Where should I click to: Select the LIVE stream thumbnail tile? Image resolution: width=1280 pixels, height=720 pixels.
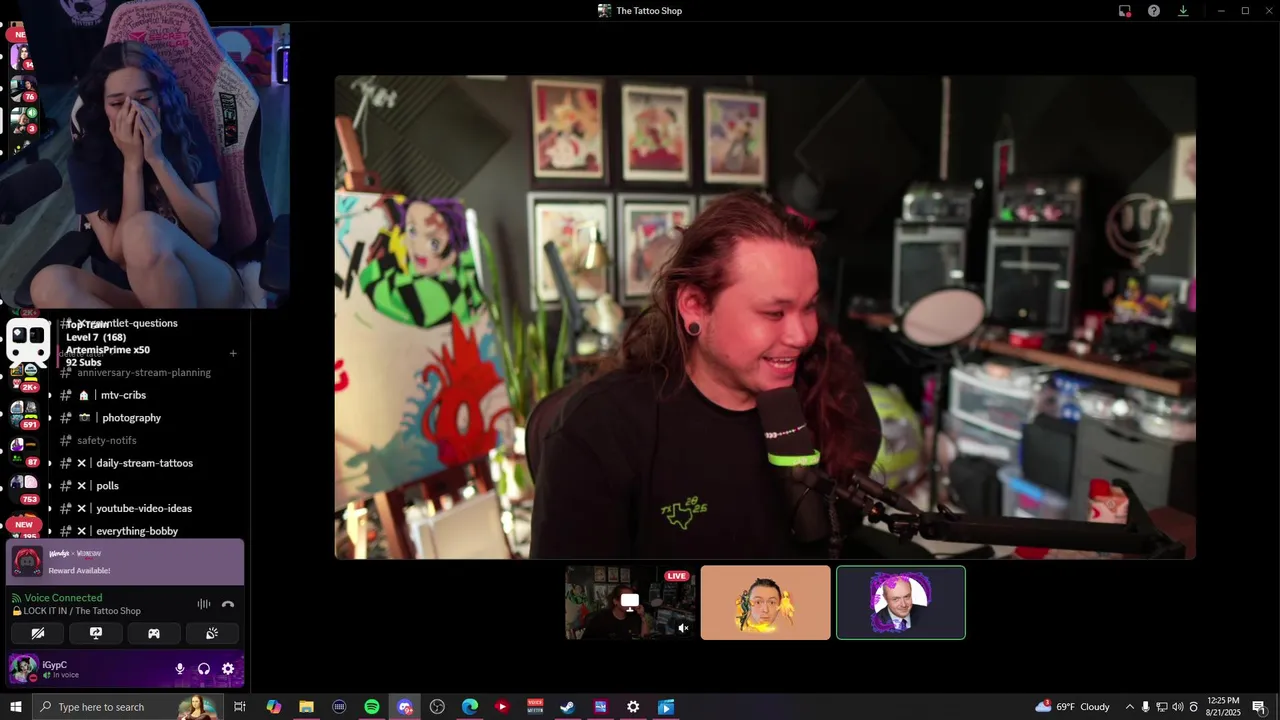(630, 602)
